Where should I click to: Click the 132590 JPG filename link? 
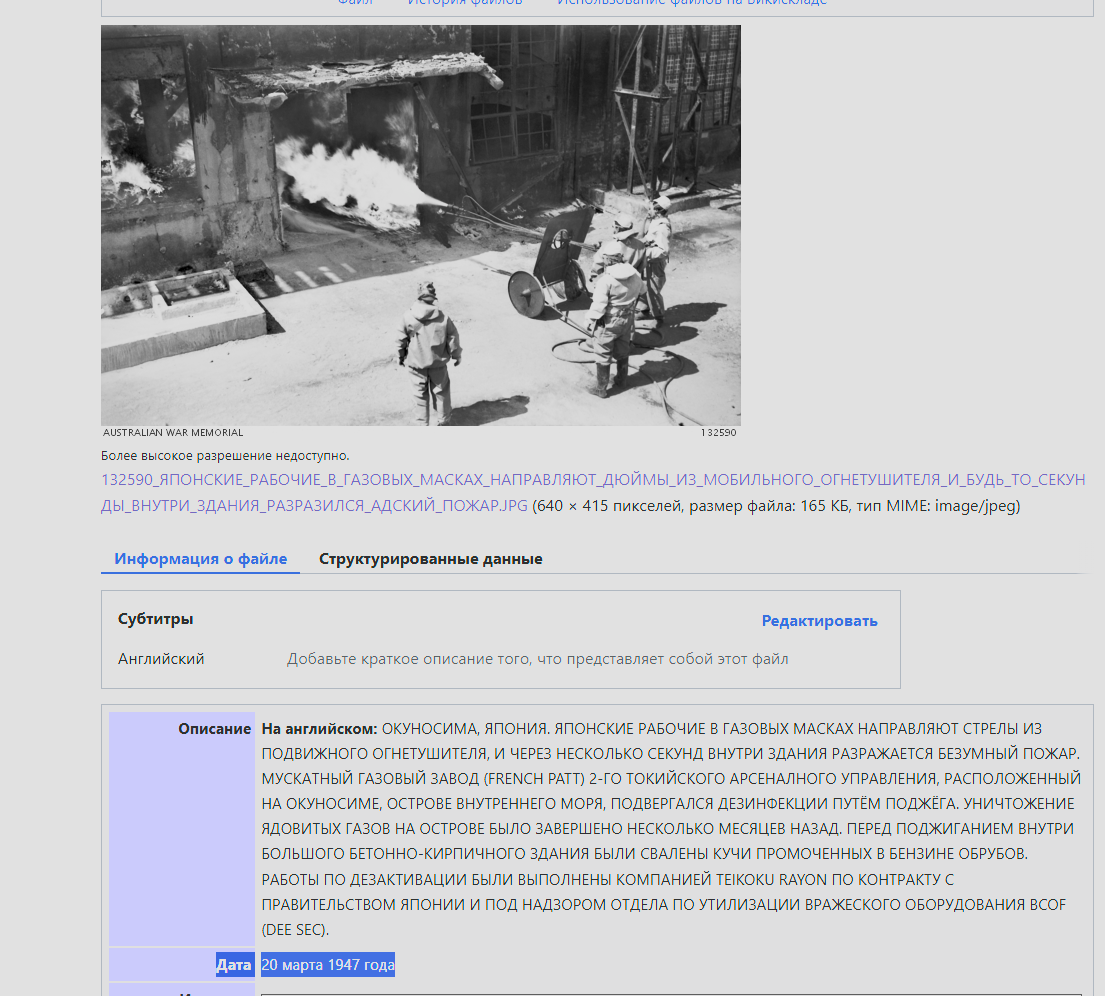(x=592, y=481)
